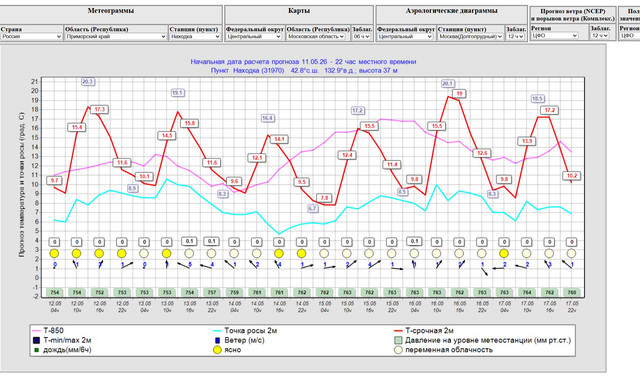Select the Метеограммы section header
Screen dimensions: 640x376
[111, 11]
